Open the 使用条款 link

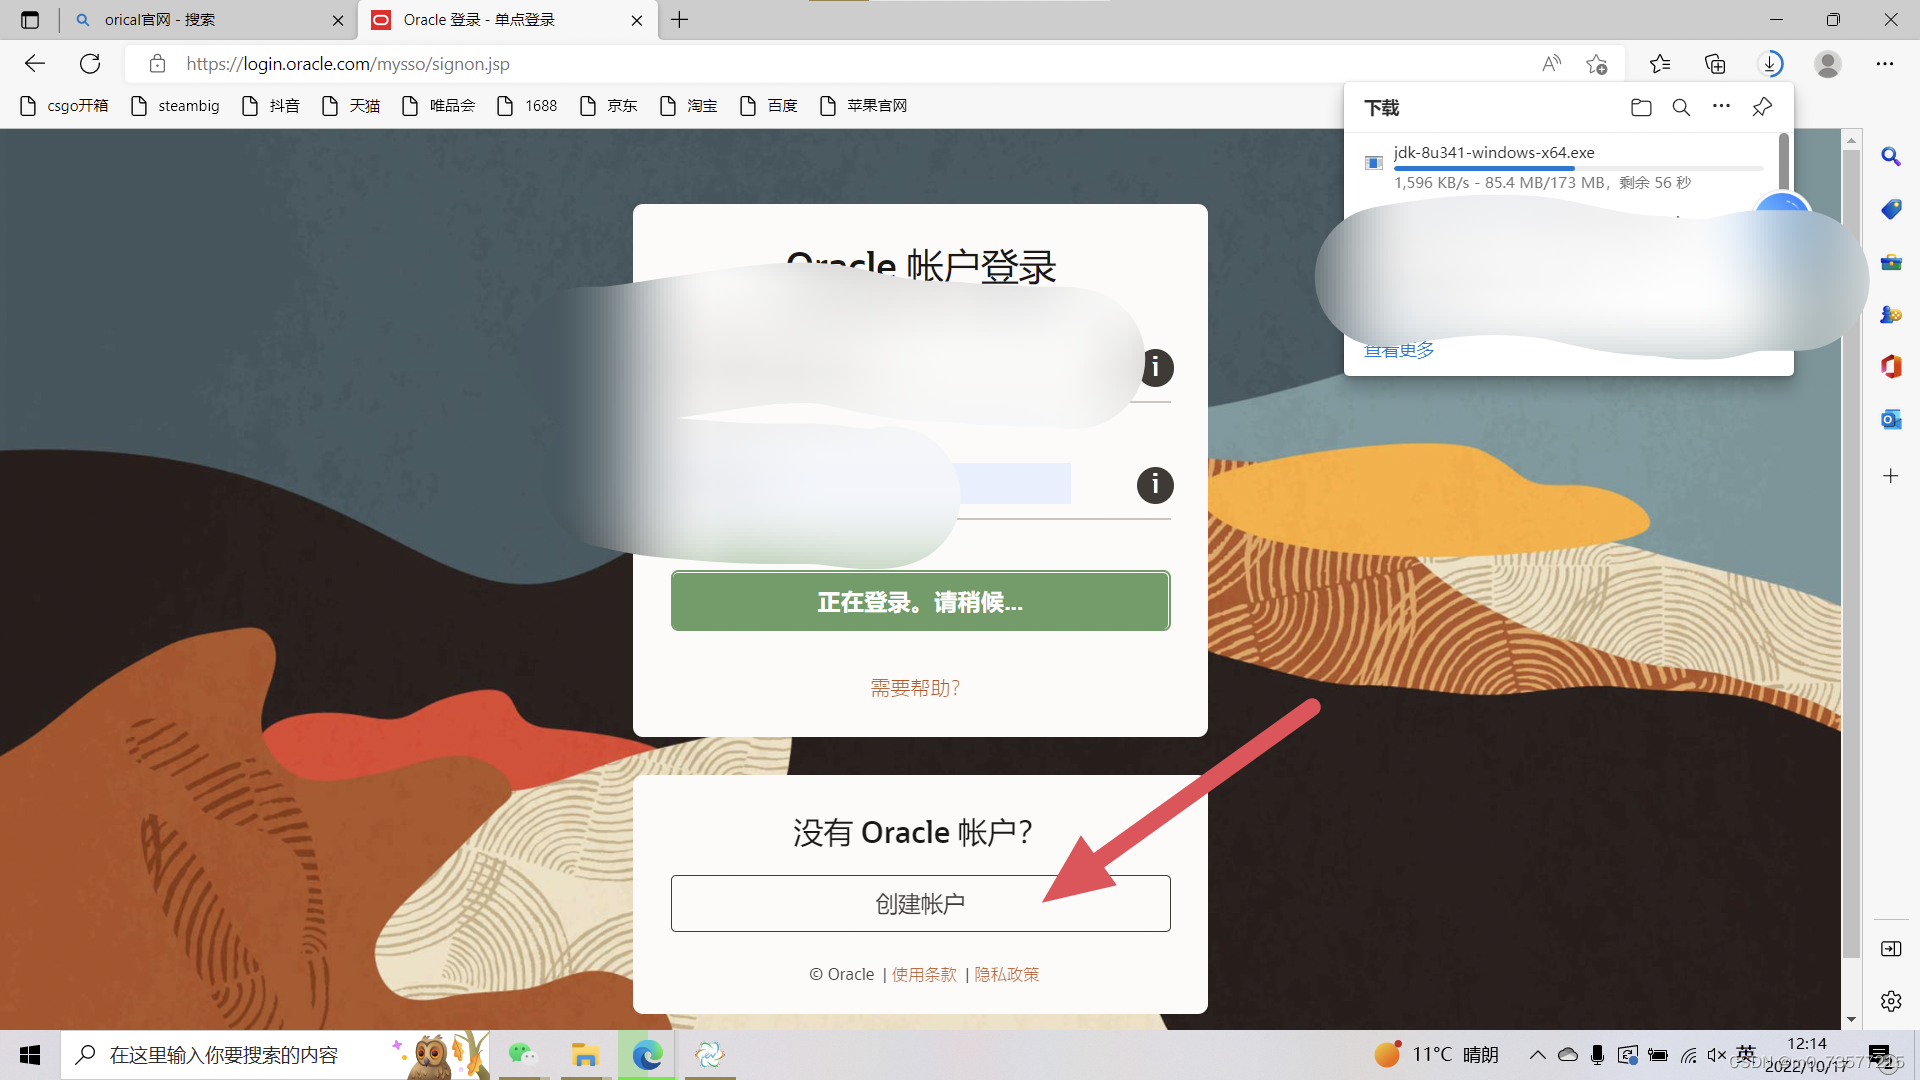click(x=924, y=974)
